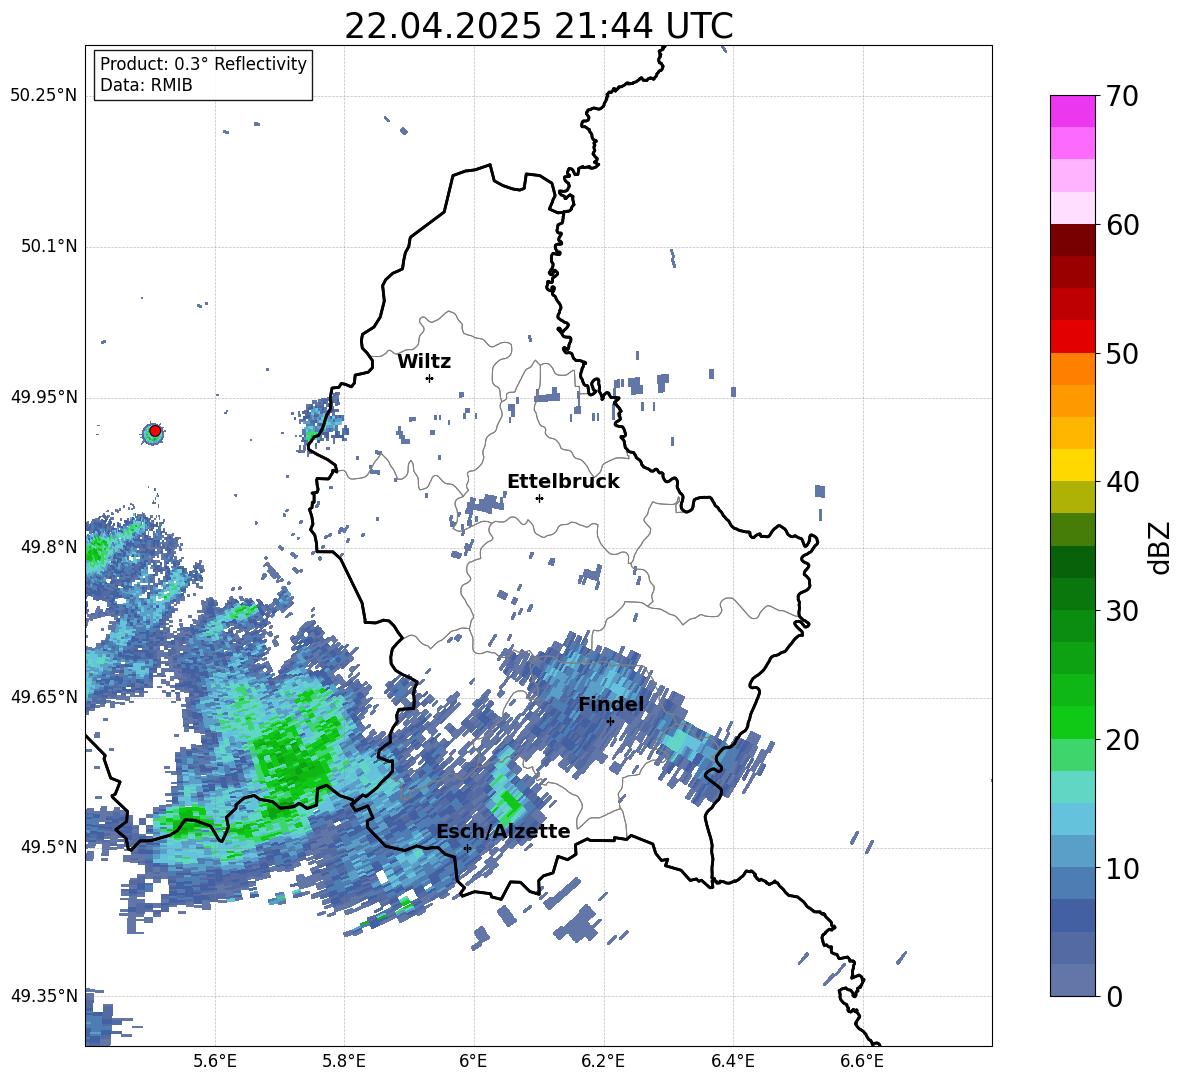This screenshot has width=1184, height=1081.
Task: Click the 5.8°E longitude label
Action: click(344, 1061)
